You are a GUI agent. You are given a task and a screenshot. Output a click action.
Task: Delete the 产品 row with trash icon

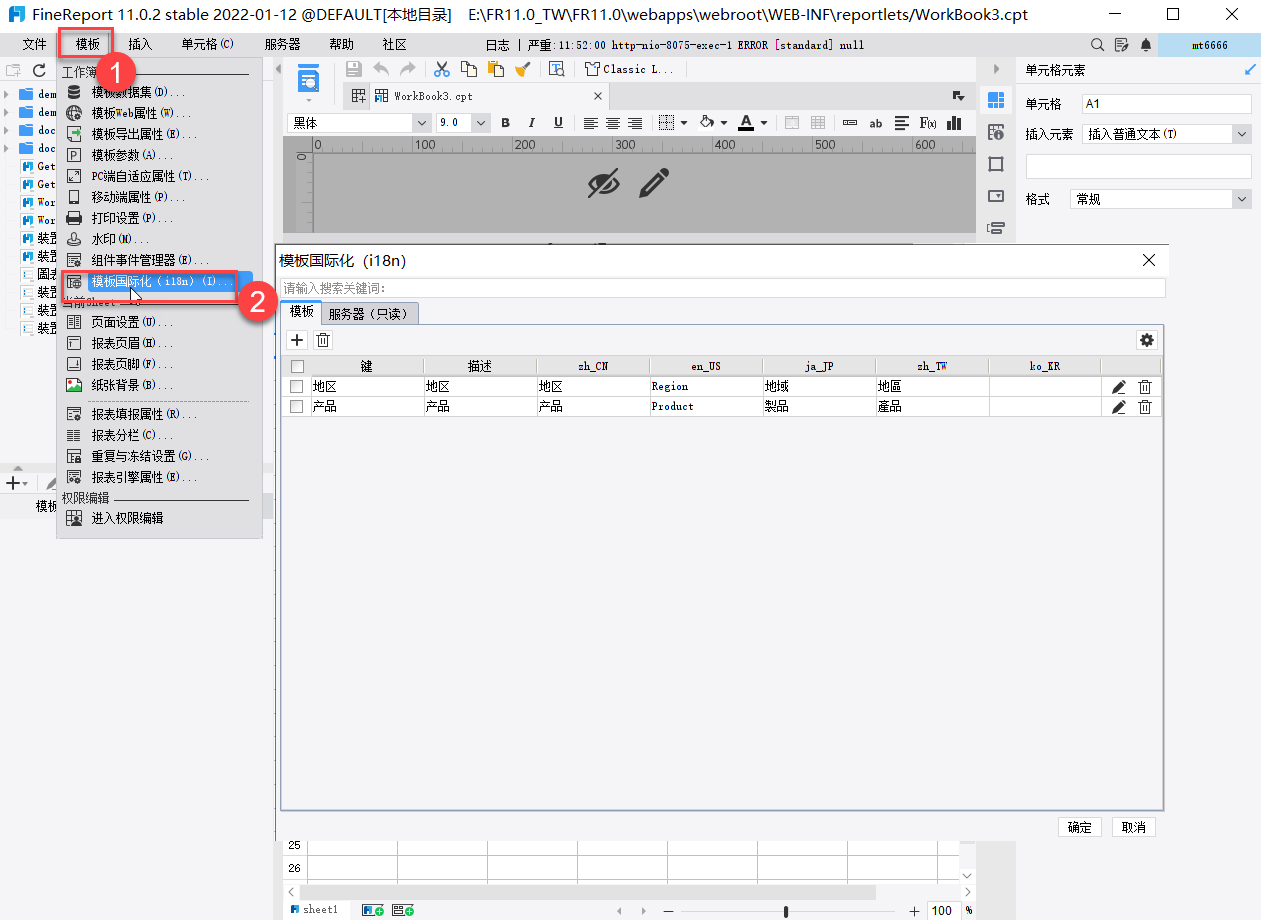click(1145, 407)
